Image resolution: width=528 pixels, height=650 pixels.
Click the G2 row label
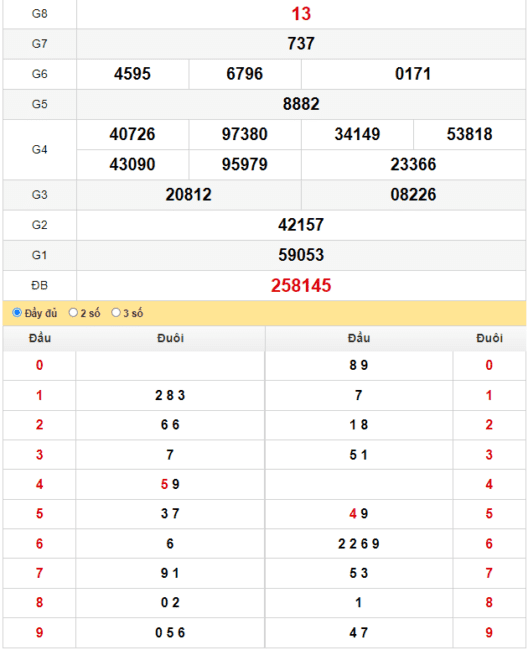[x=40, y=225]
